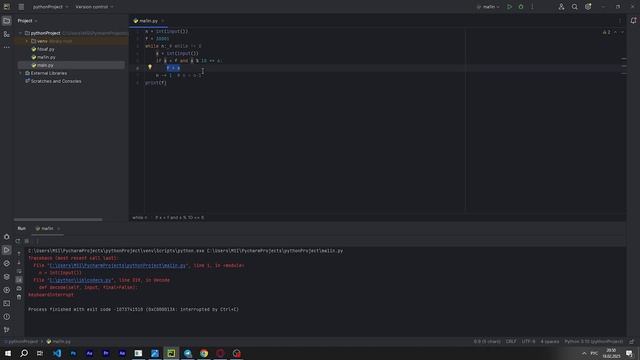
Task: Open more run actions menu
Action: click(x=532, y=7)
